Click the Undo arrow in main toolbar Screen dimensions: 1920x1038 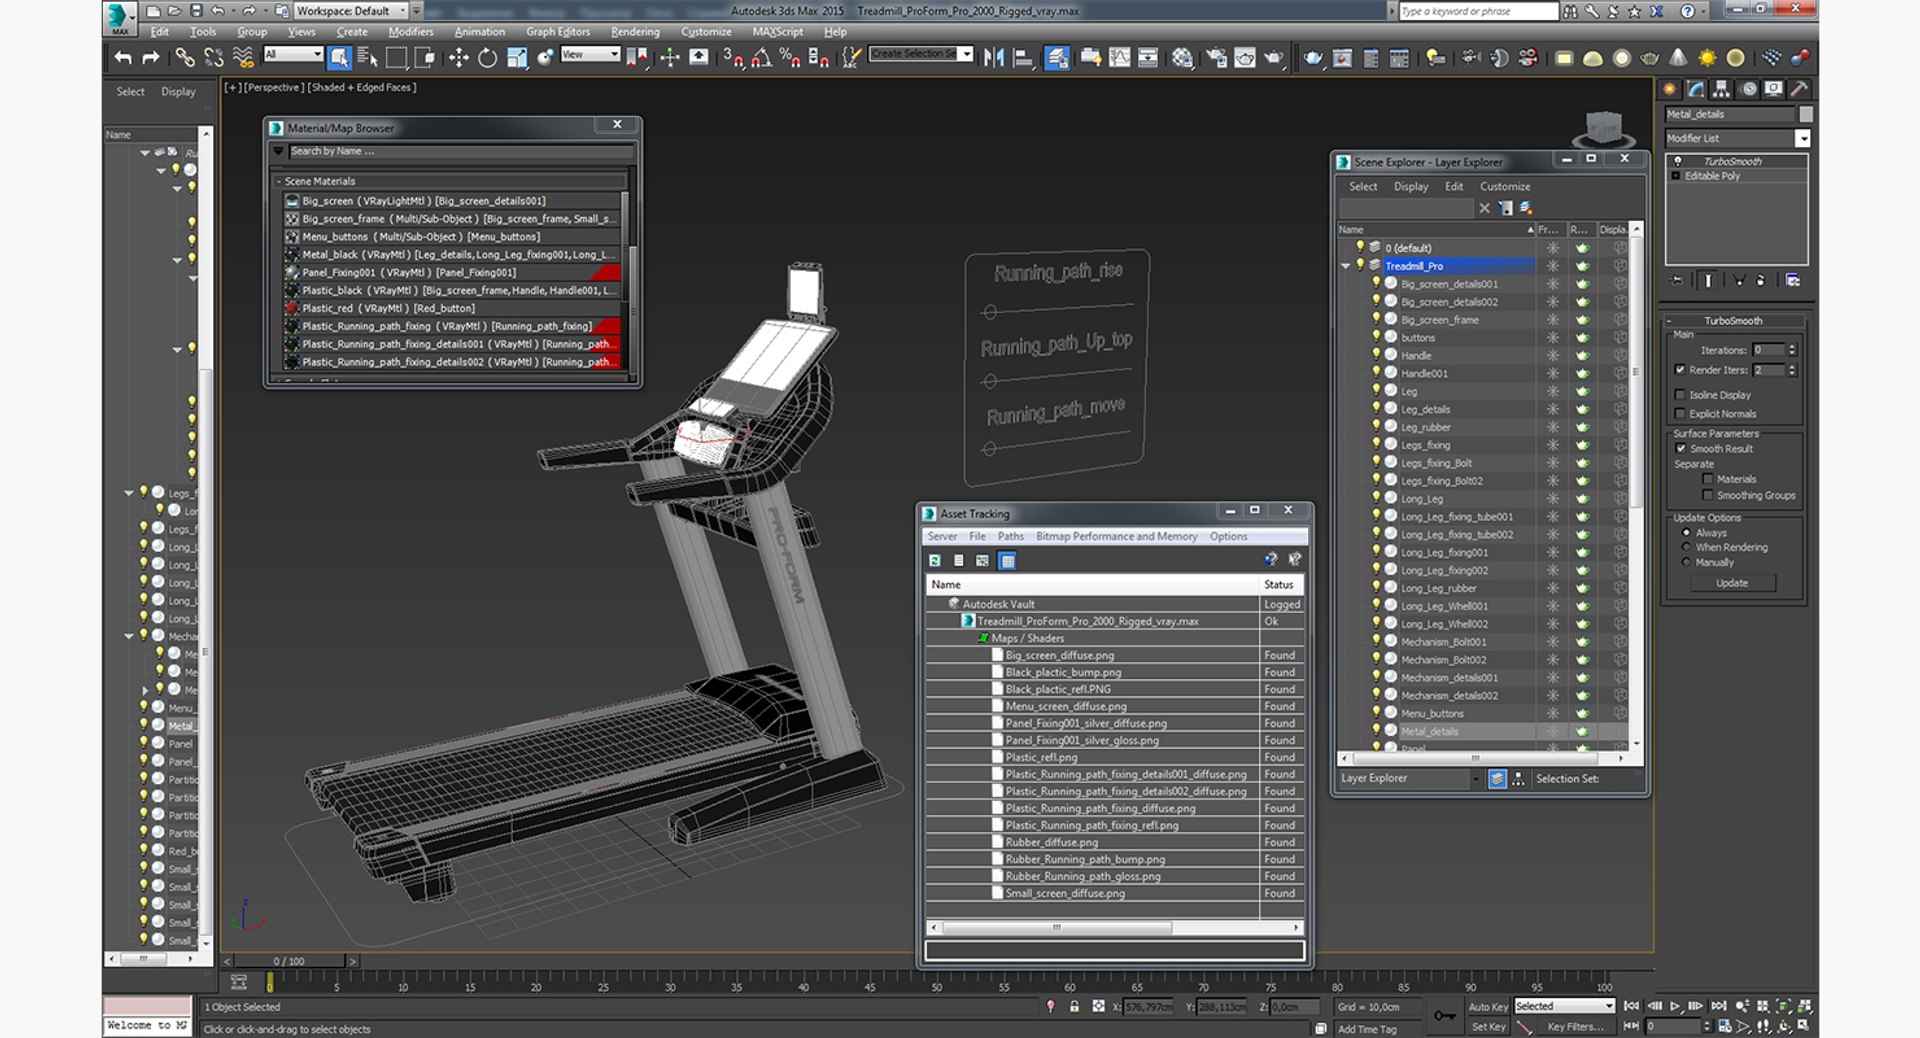[x=122, y=57]
